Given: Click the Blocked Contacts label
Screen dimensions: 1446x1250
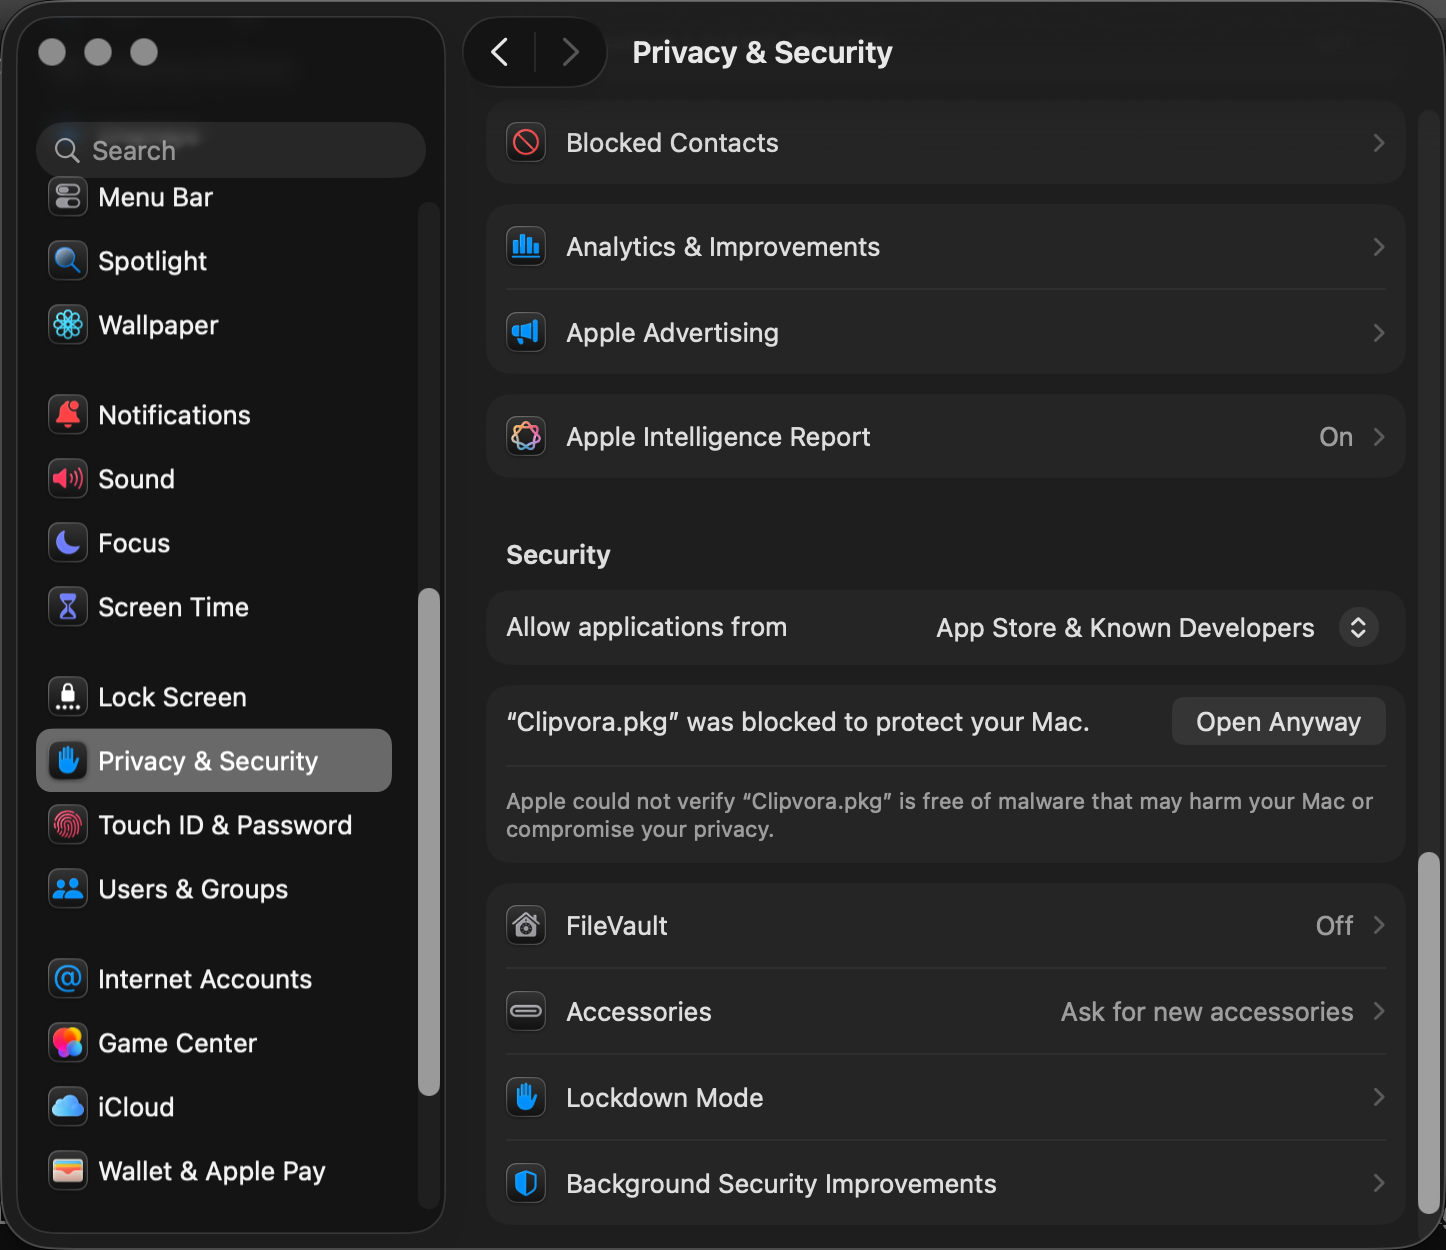Looking at the screenshot, I should coord(672,143).
